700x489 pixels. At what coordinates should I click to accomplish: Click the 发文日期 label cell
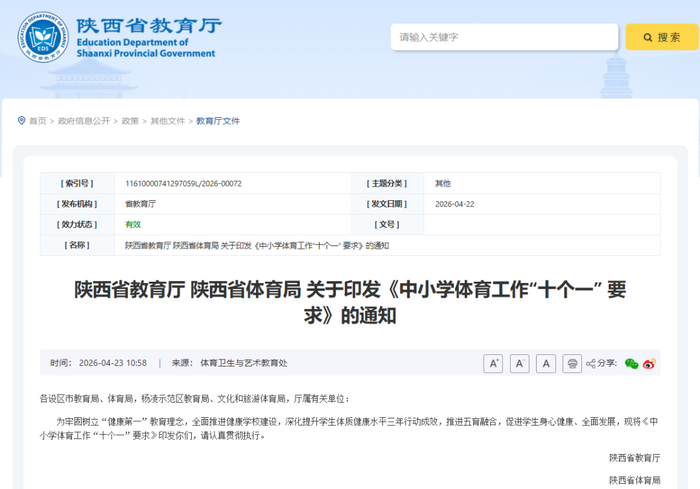point(387,204)
